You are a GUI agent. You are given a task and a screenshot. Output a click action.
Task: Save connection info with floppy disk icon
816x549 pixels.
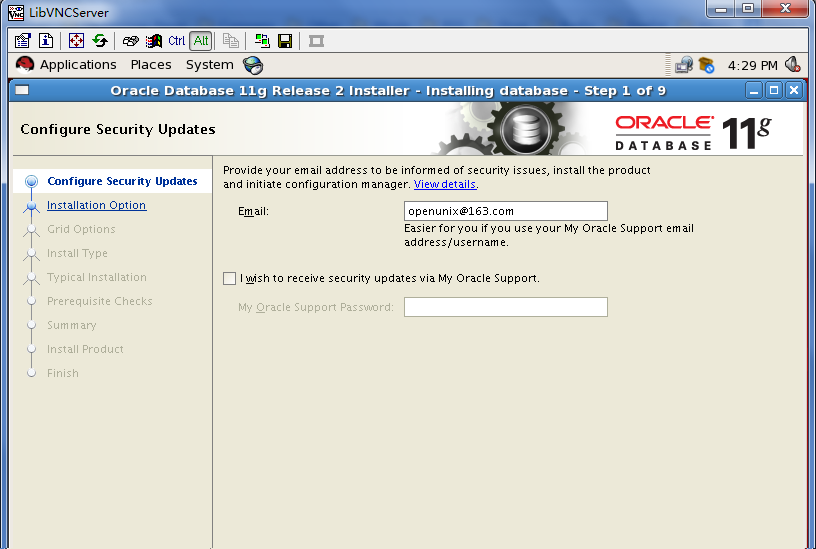click(285, 41)
